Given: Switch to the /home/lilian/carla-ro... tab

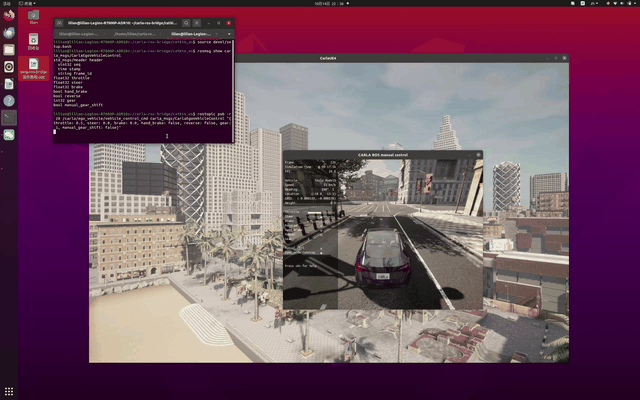Looking at the screenshot, I should pyautogui.click(x=135, y=34).
